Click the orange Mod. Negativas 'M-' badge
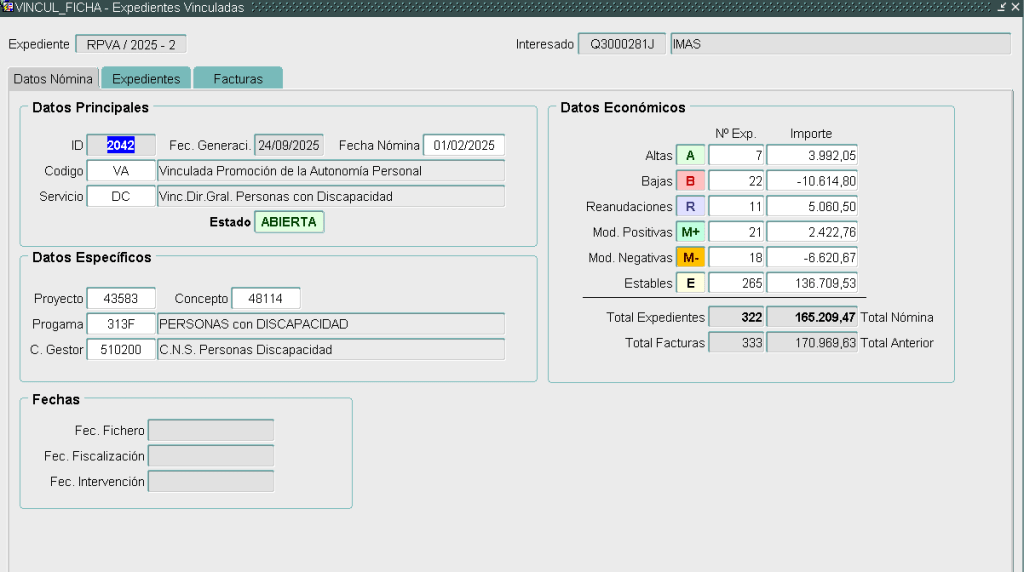 (x=690, y=258)
